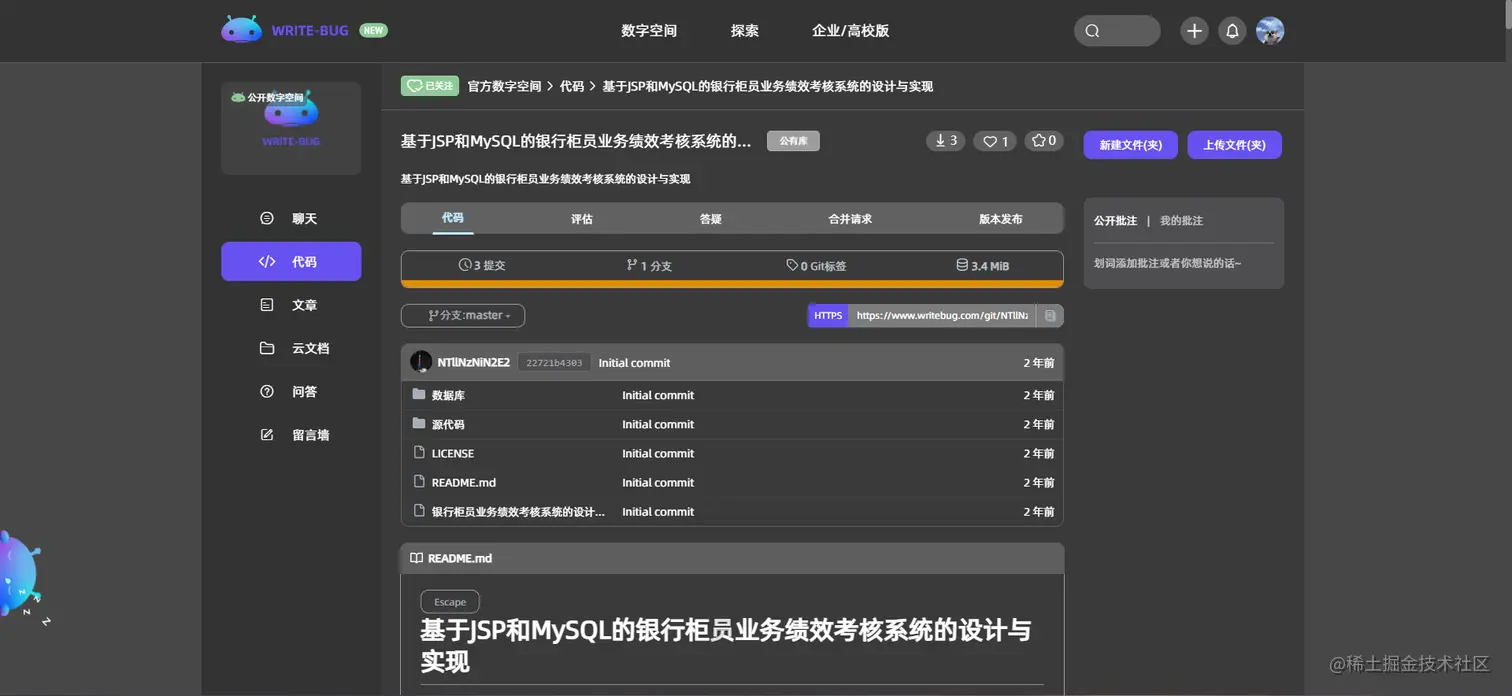Click the plus icon to create new content
The image size is (1512, 696).
click(1193, 30)
